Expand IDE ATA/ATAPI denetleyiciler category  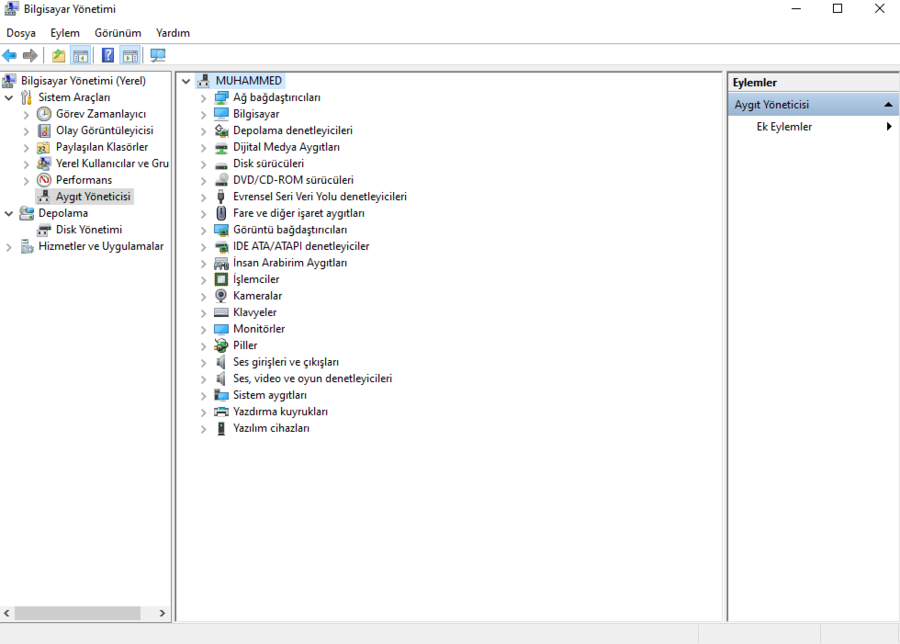click(x=203, y=247)
